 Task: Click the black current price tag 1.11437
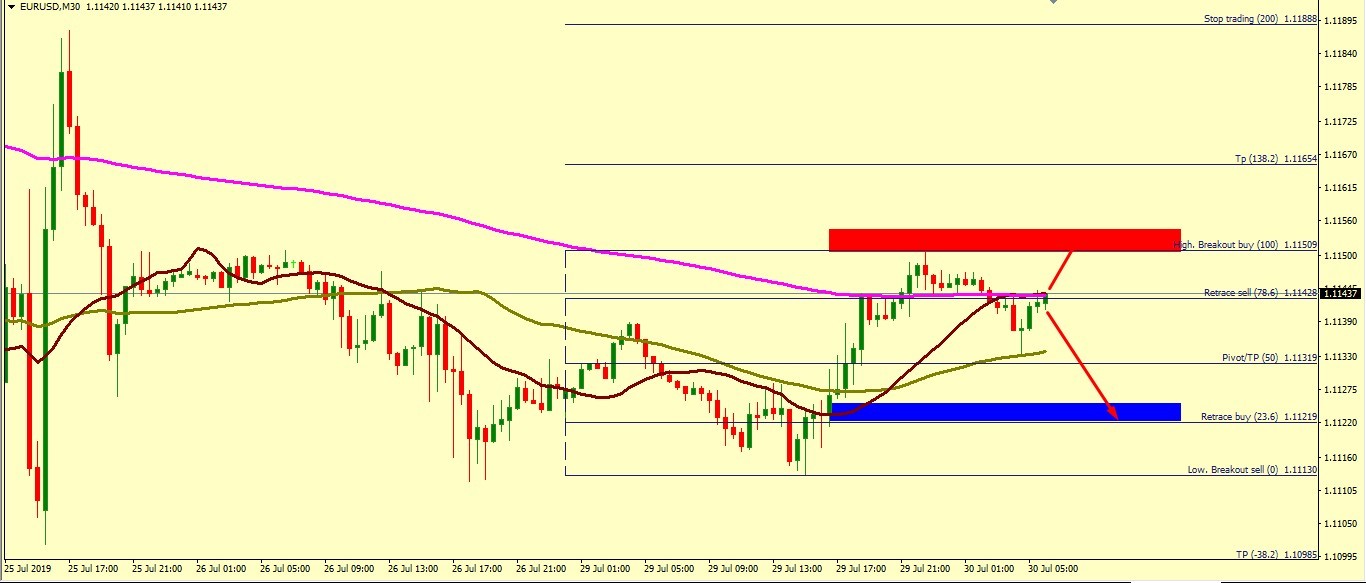click(x=1341, y=293)
